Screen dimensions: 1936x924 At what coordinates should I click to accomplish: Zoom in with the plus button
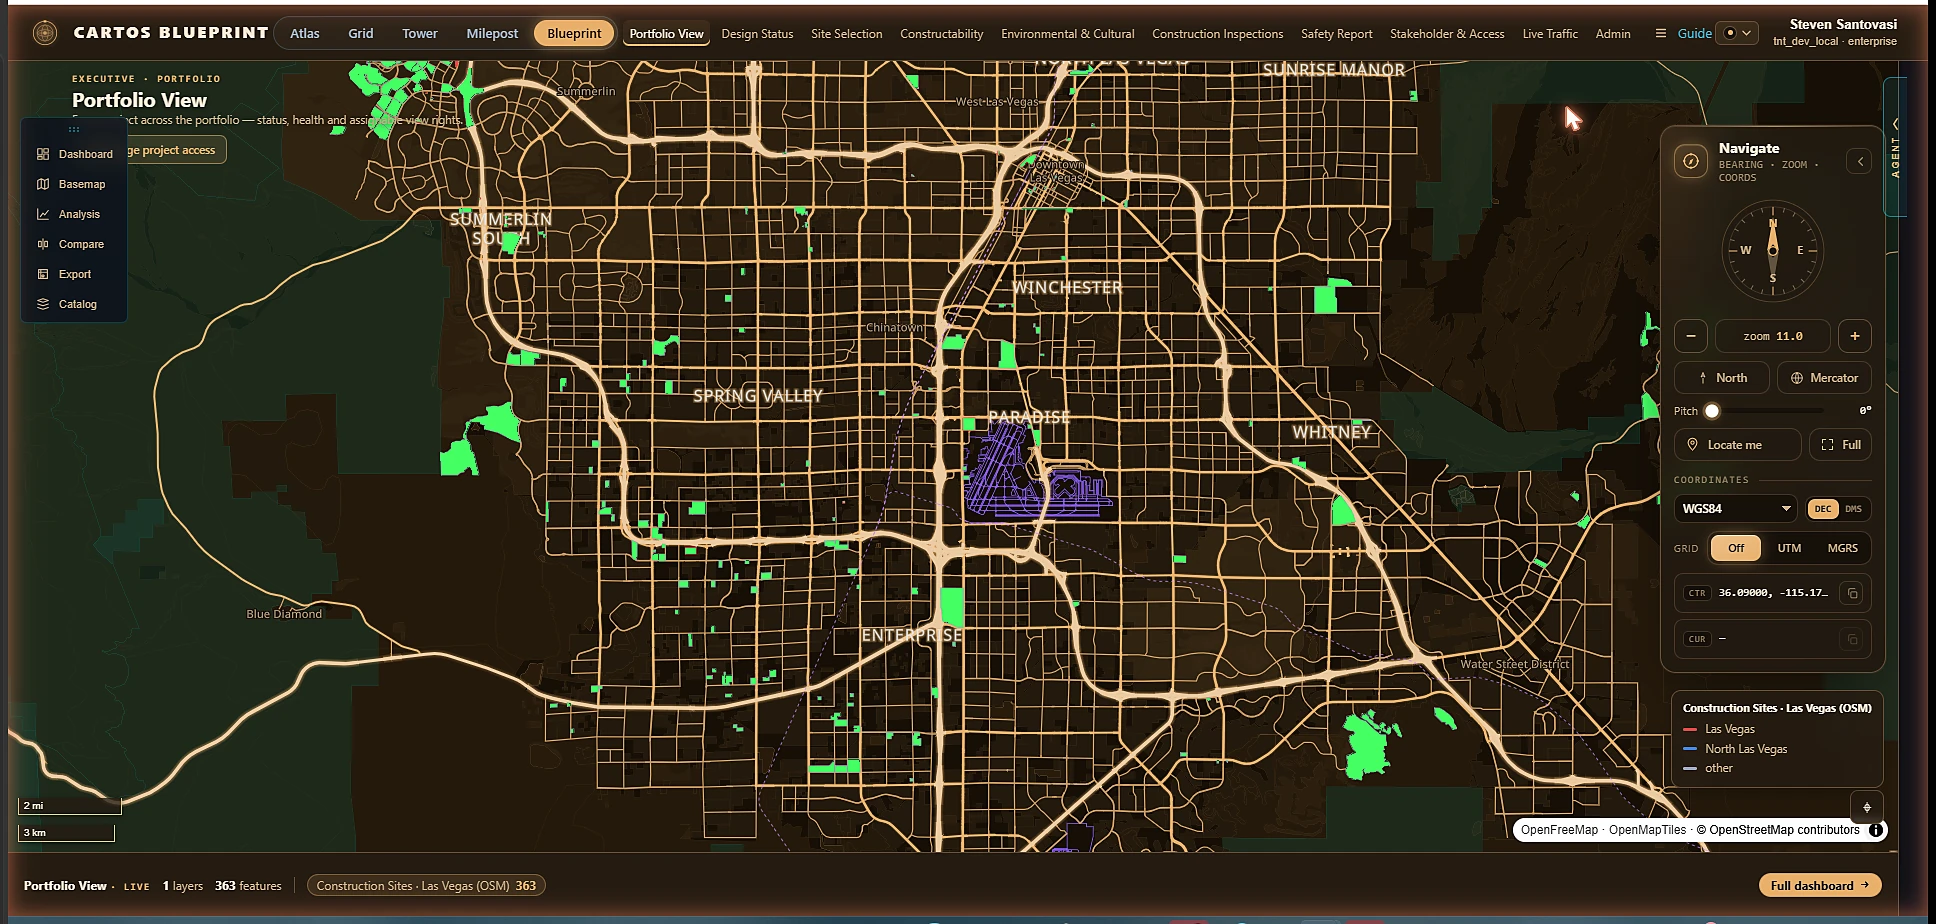pos(1855,336)
